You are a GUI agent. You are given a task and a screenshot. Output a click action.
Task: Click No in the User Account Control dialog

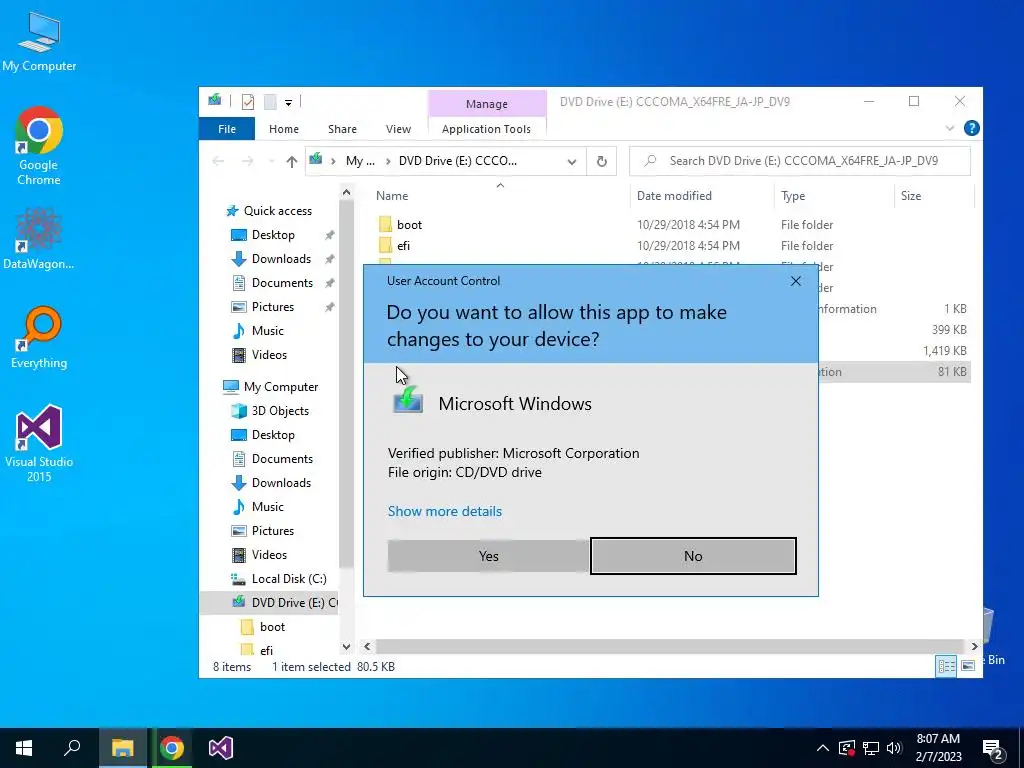click(x=693, y=556)
